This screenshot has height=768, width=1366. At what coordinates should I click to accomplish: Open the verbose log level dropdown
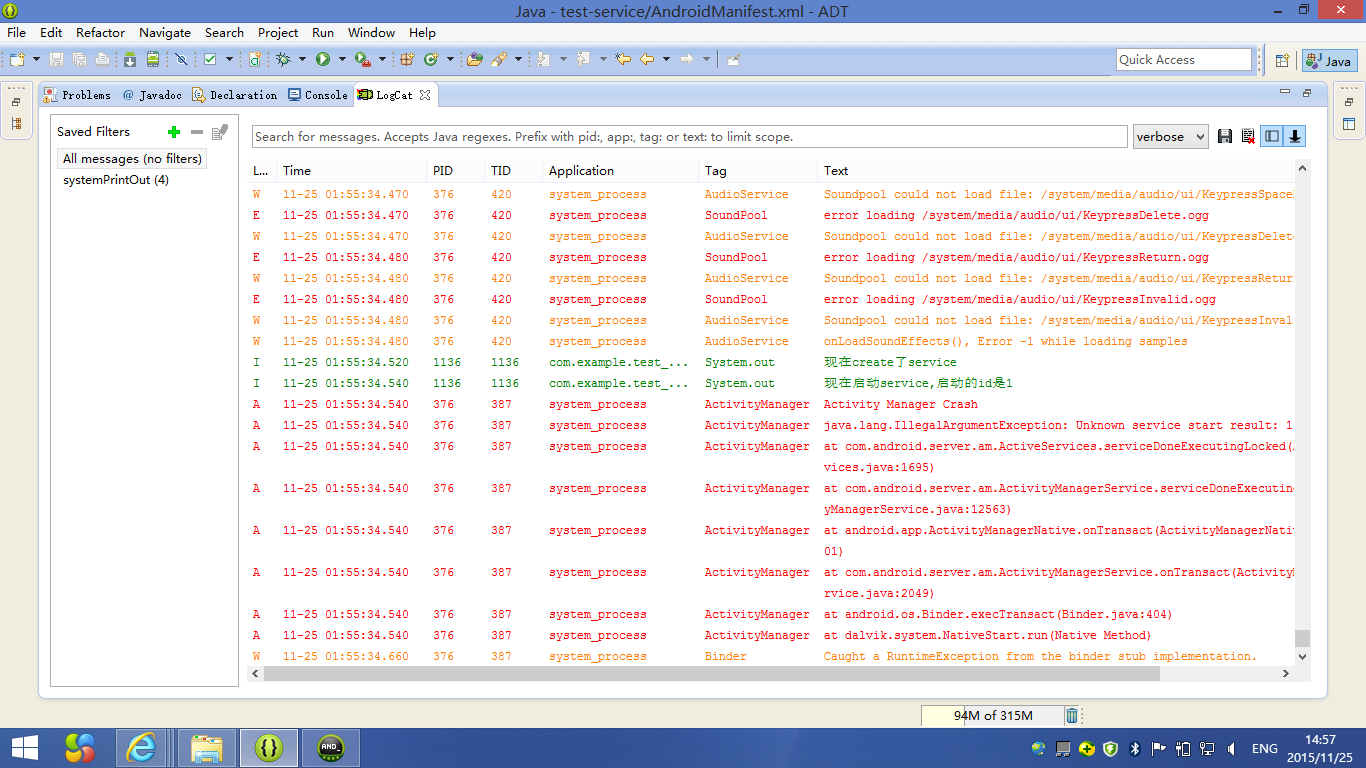(x=1171, y=137)
